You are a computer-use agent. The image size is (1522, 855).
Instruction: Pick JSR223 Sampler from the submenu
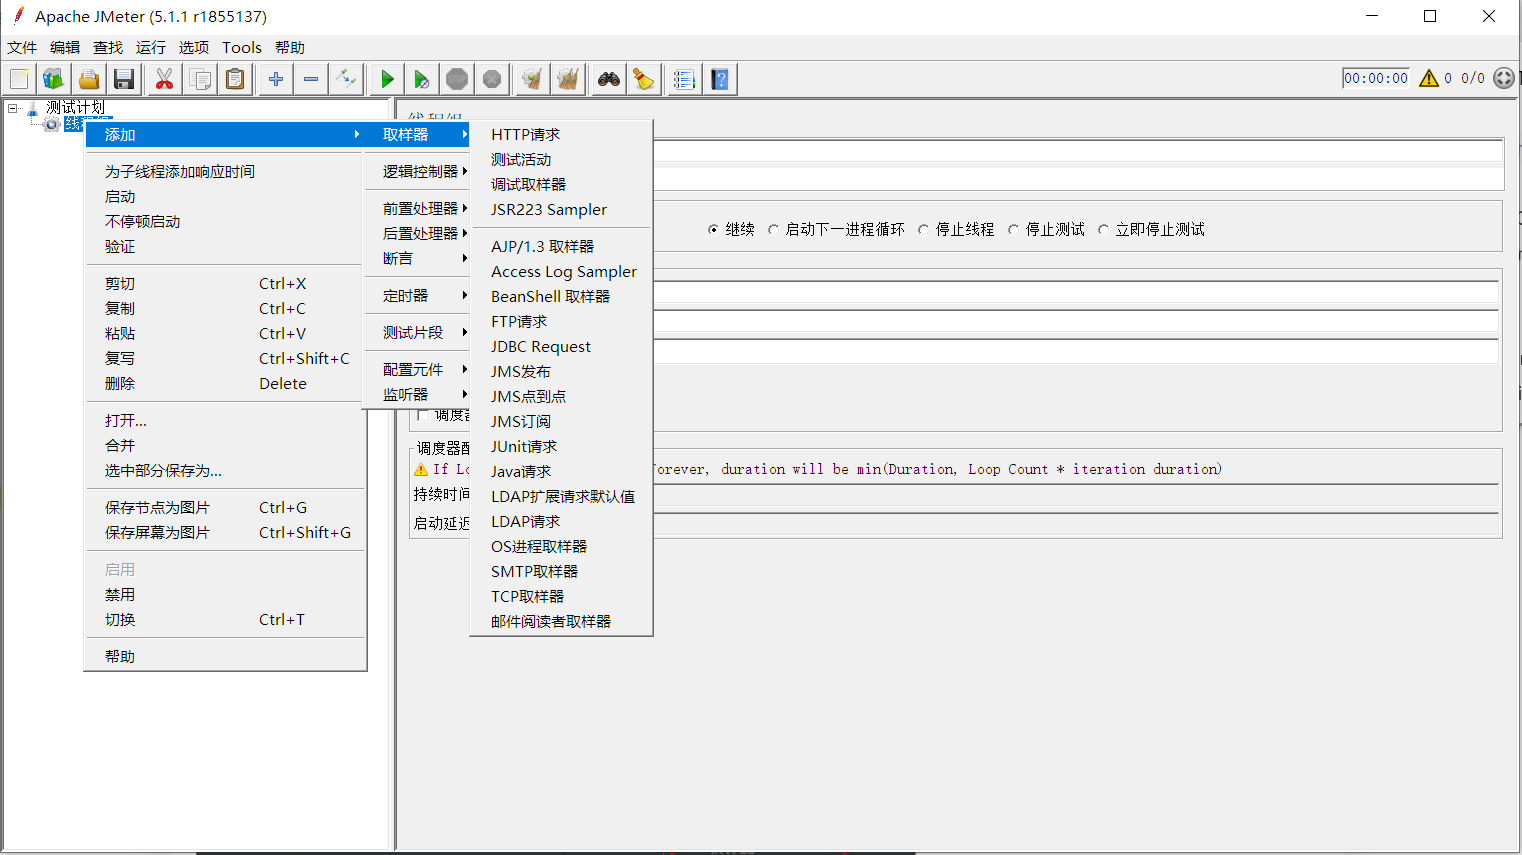561,209
